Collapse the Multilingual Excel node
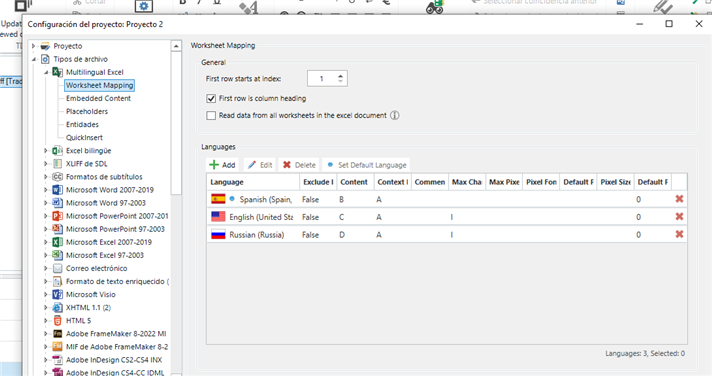Viewport: 712px width, 376px height. click(46, 72)
